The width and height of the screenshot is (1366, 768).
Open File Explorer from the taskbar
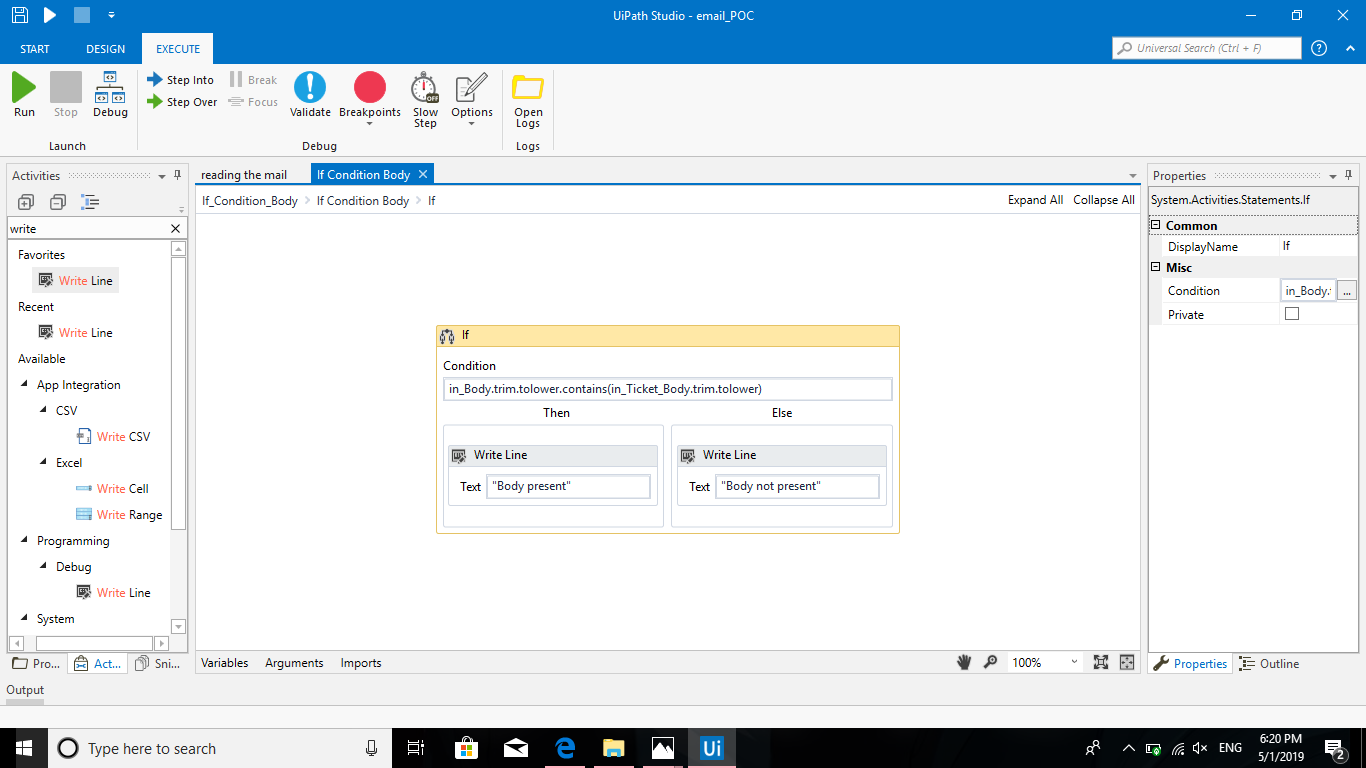[614, 748]
